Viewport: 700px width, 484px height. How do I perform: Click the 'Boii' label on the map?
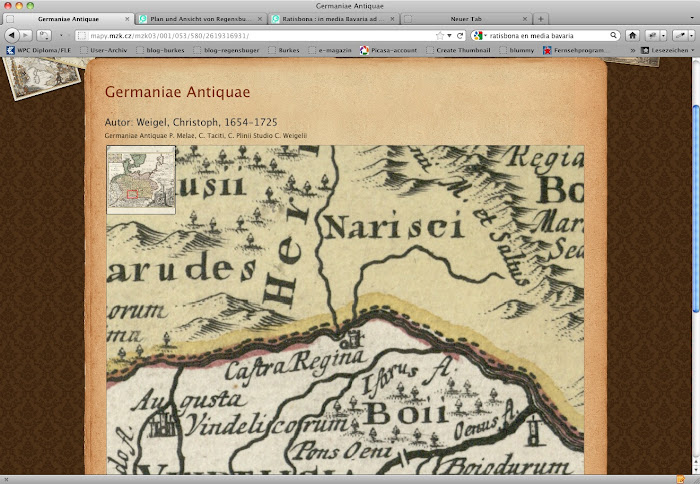point(406,414)
